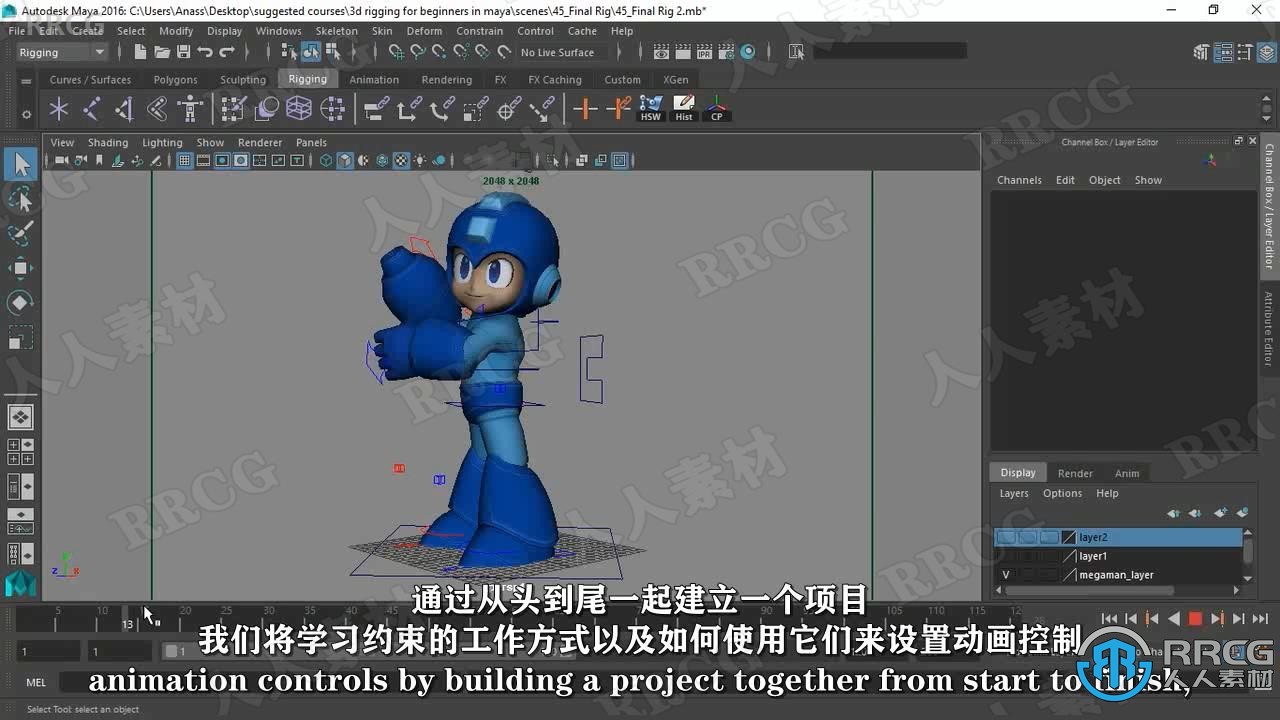Click the layer2 color swatch
Image resolution: width=1280 pixels, height=720 pixels.
[x=1069, y=537]
